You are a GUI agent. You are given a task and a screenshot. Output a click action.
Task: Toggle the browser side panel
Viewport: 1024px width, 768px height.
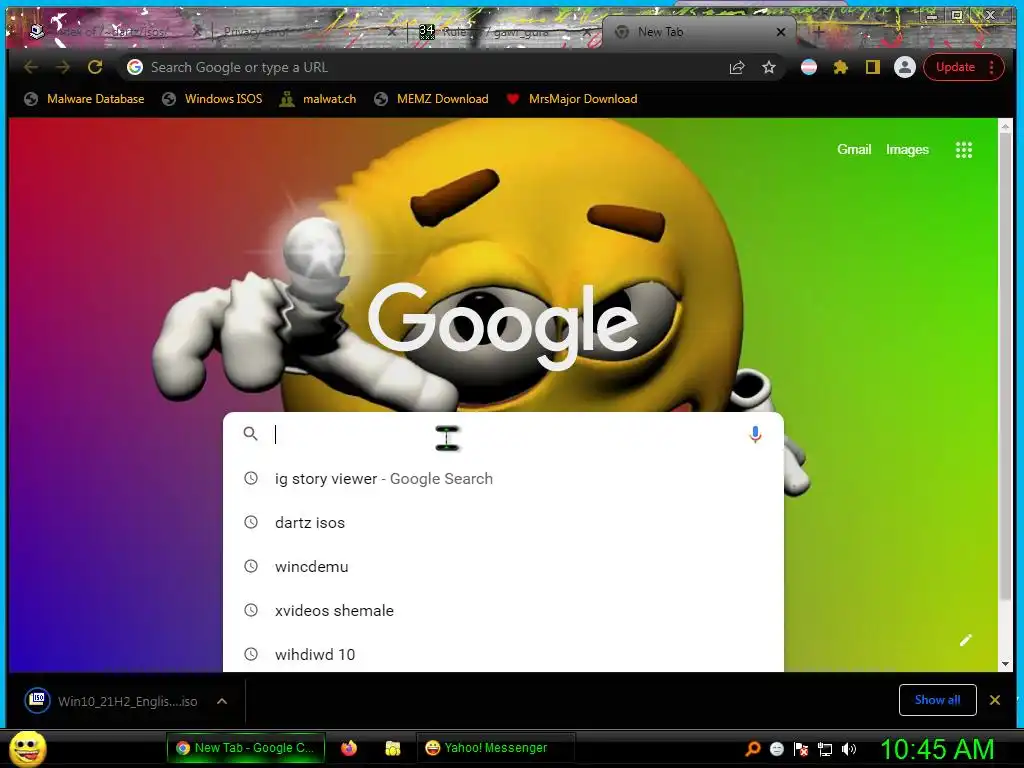tap(872, 67)
